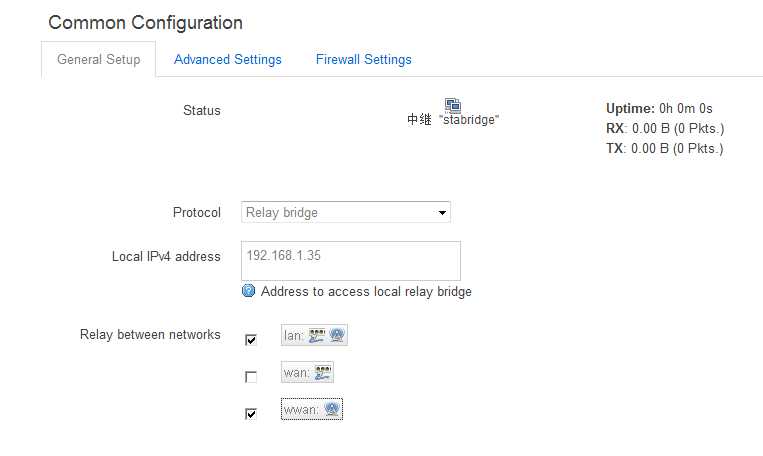Viewport: 763px width, 456px height.
Task: Uncheck the wwan network checkbox
Action: 251,414
